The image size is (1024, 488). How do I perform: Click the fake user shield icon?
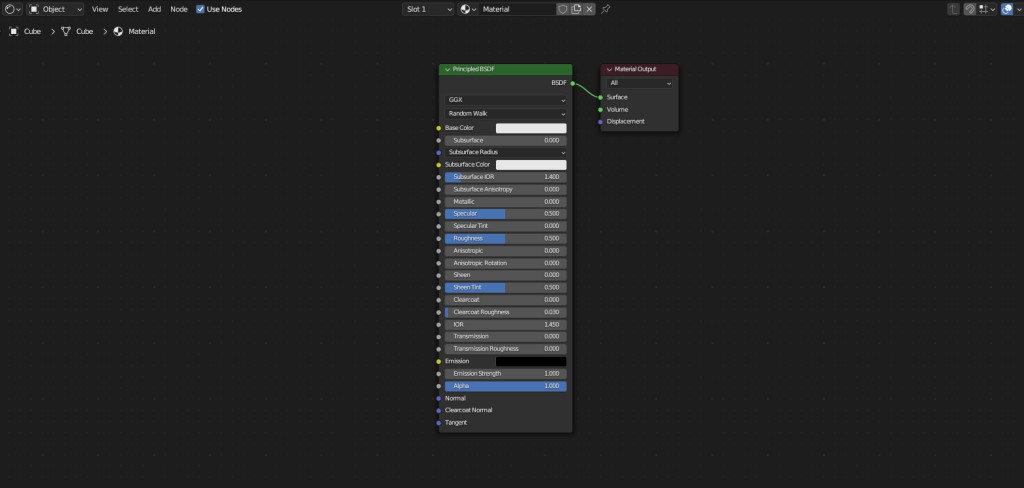pos(563,9)
